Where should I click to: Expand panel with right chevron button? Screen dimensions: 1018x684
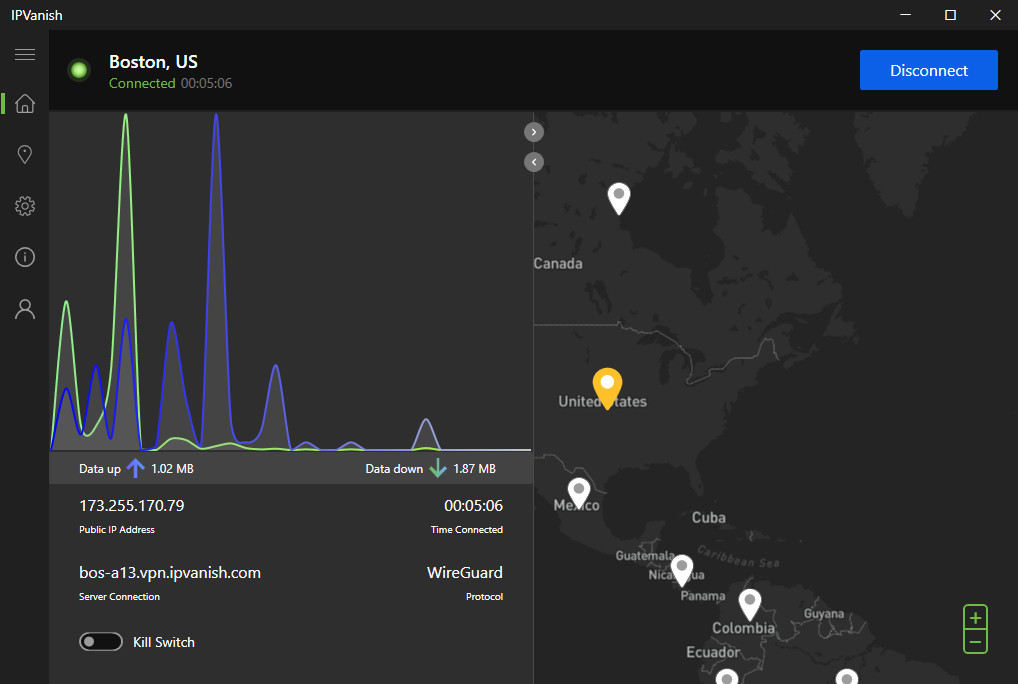tap(534, 132)
